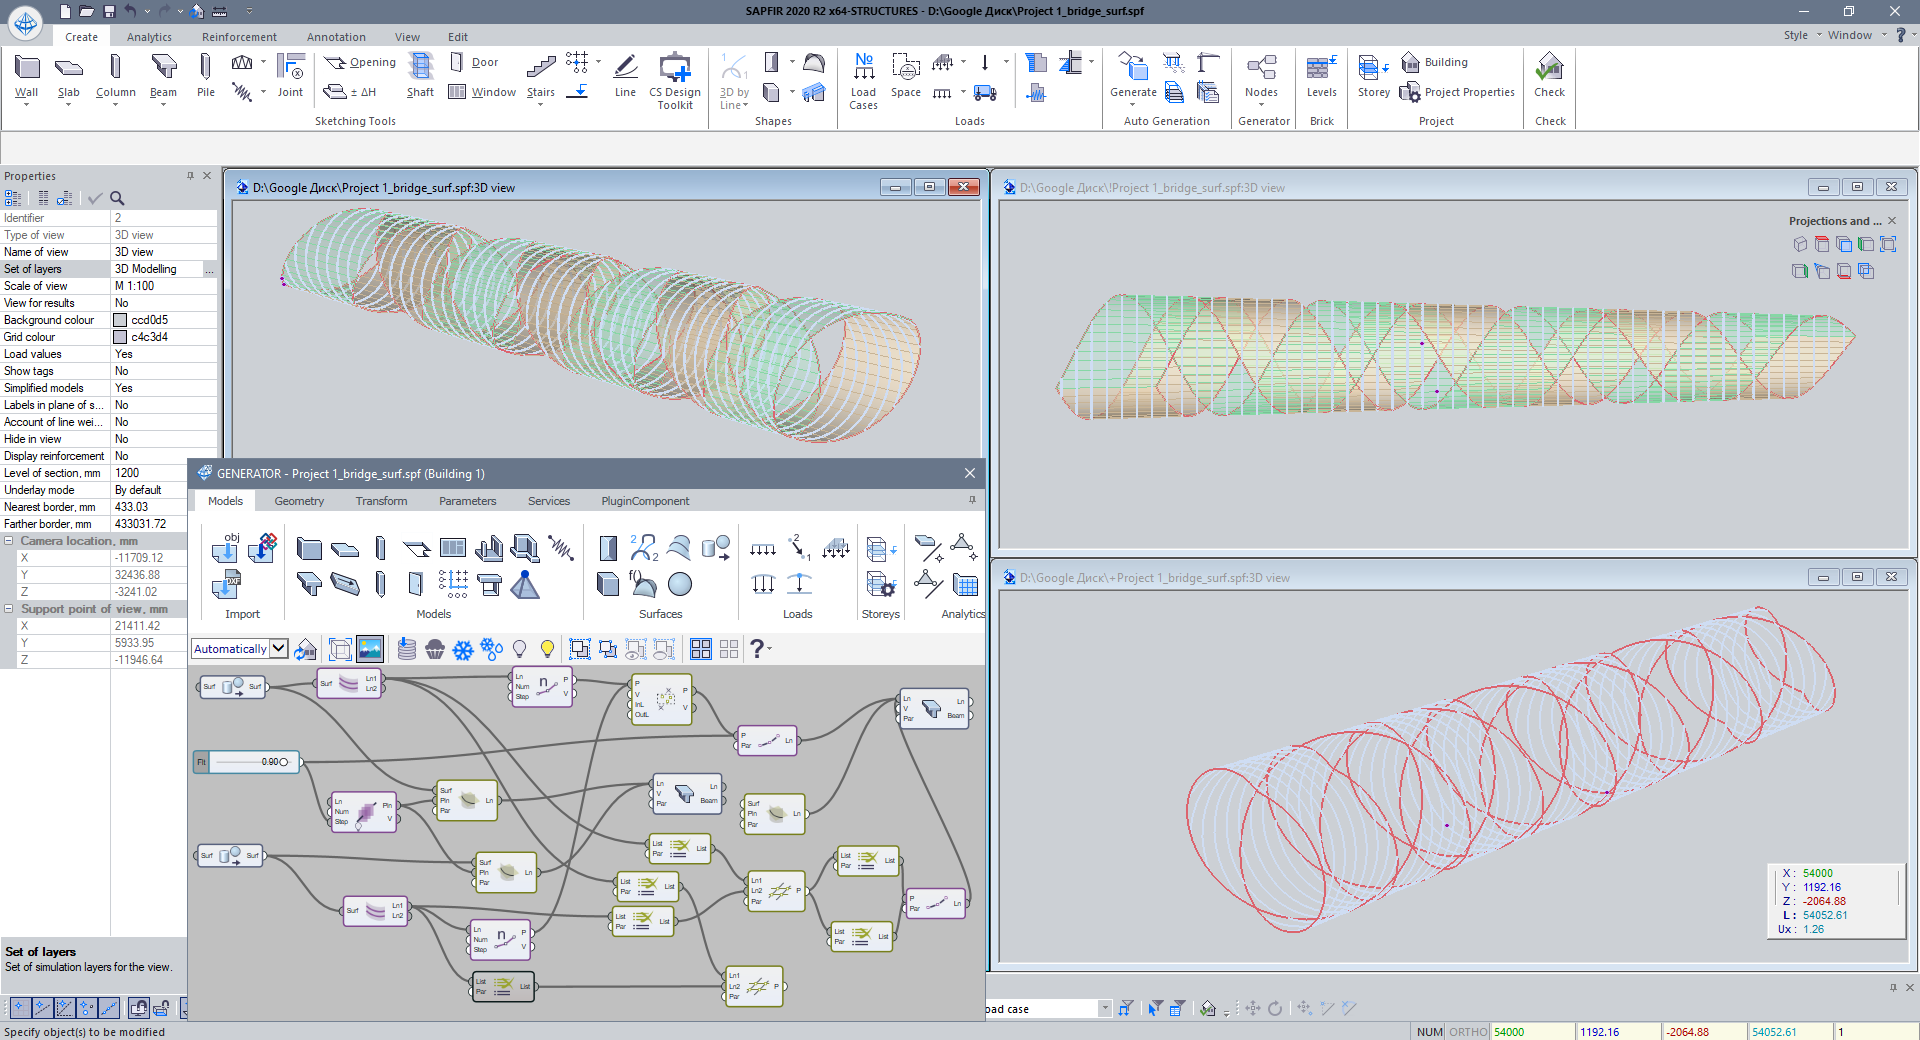Toggle the picture background display button
Viewport: 1920px width, 1040px height.
tap(370, 649)
